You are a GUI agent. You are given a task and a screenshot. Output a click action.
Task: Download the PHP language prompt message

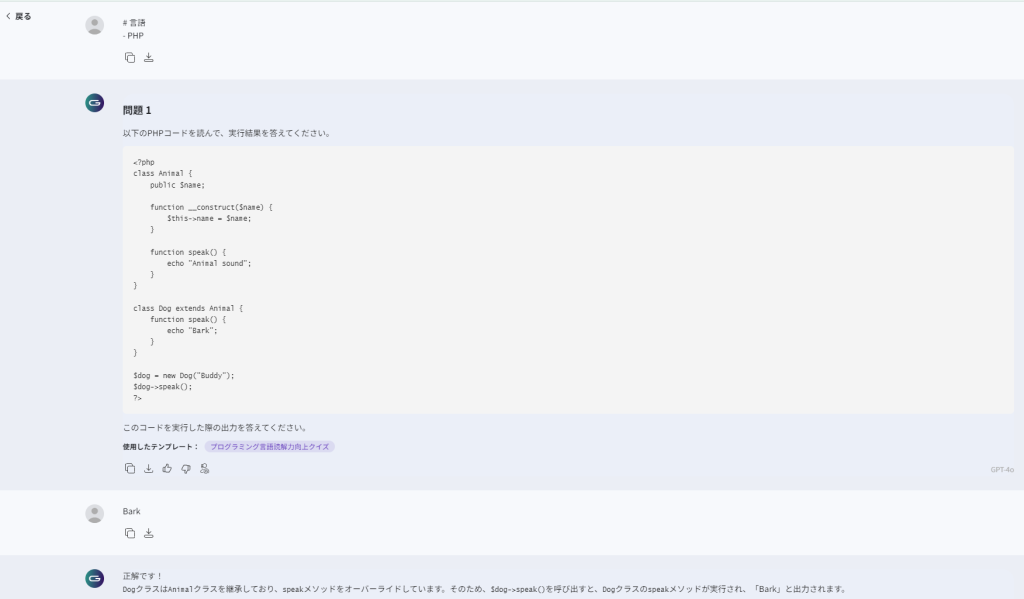pyautogui.click(x=149, y=57)
